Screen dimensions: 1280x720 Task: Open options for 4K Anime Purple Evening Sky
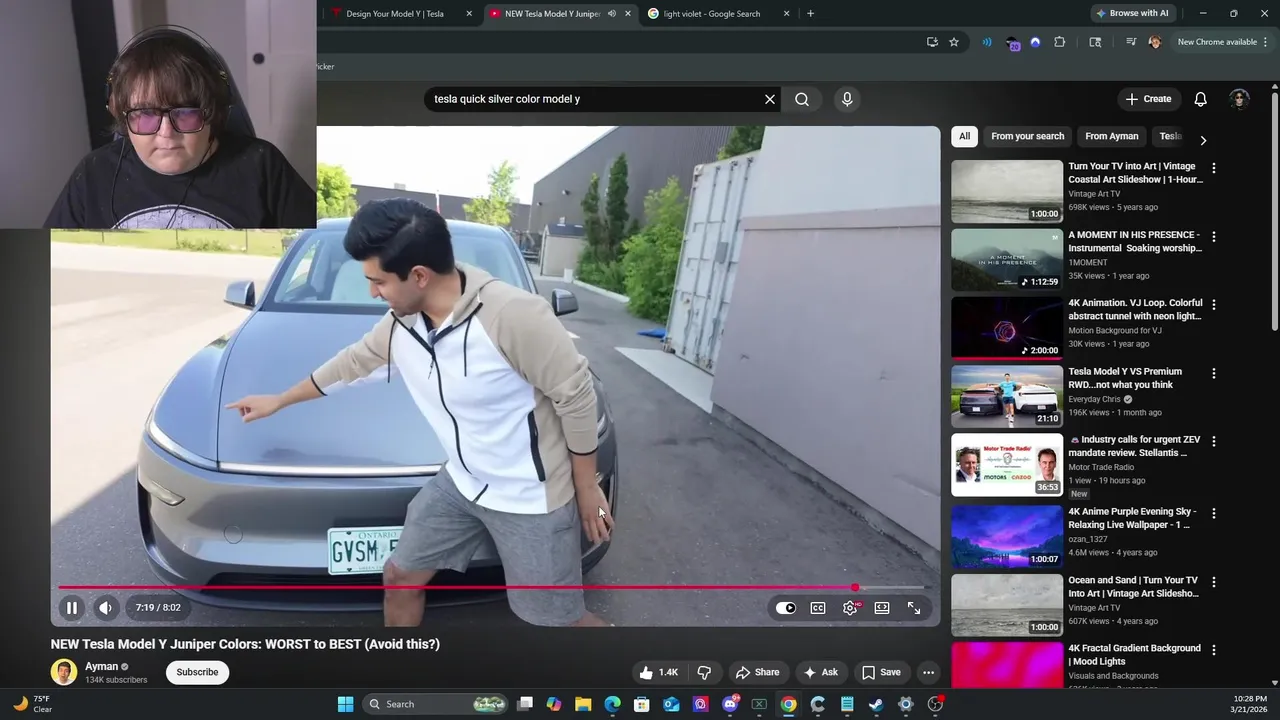pos(1214,513)
